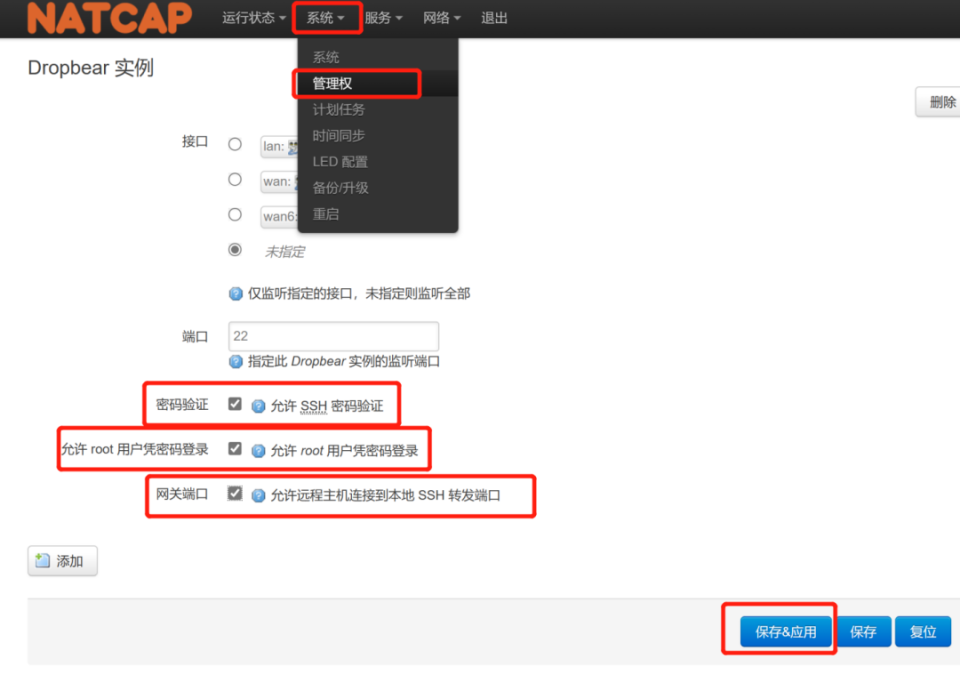Toggle 允许 root 用户凭密码登录 checkbox
960x675 pixels.
coord(235,448)
